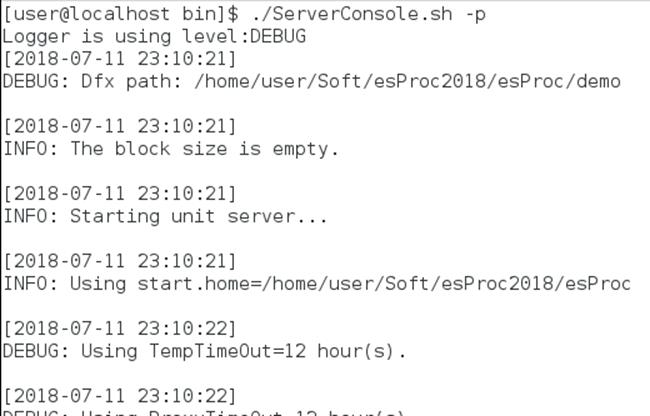This screenshot has height=416, width=650.
Task: Click the Dfx path debug line
Action: [311, 81]
